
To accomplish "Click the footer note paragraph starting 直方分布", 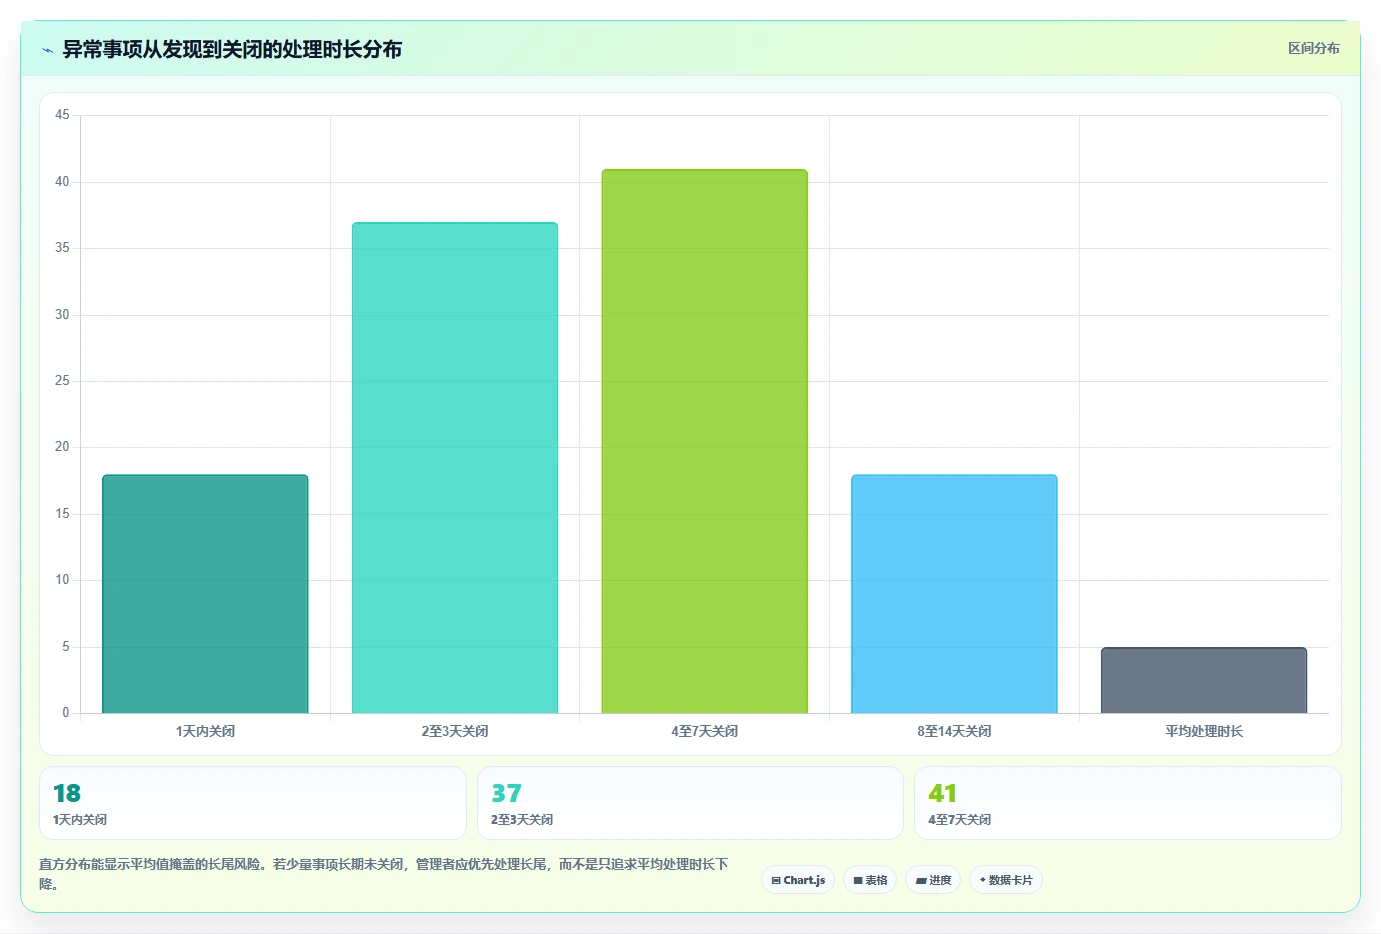I will point(384,873).
